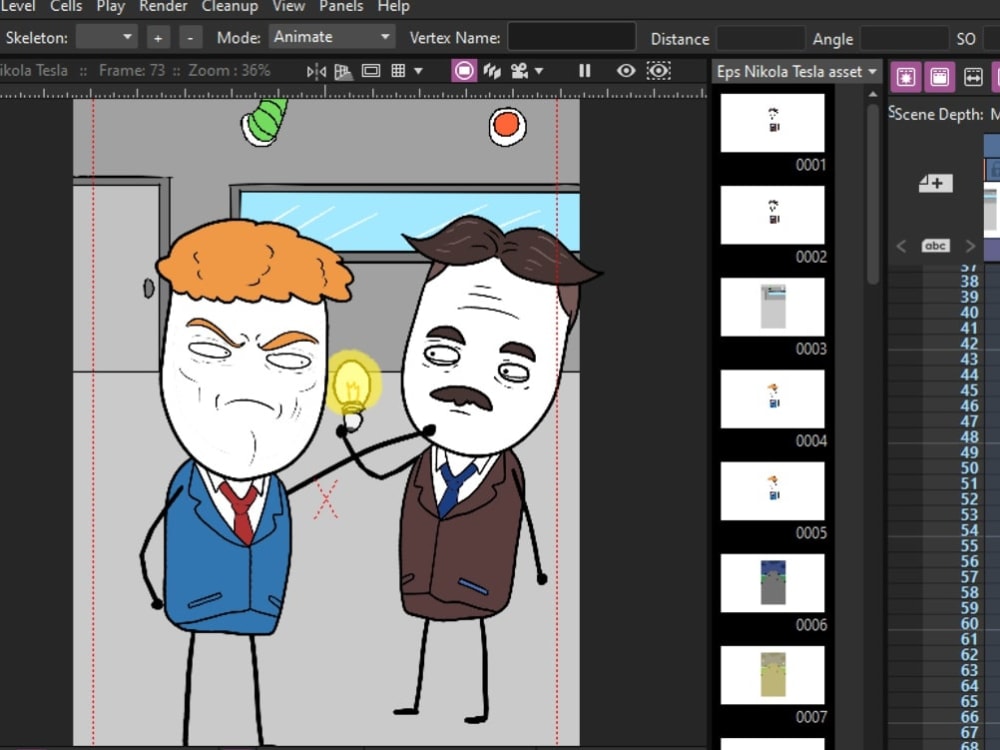The image size is (1000, 750).
Task: Click the double-arrow Xsheet window icon
Action: 973,77
